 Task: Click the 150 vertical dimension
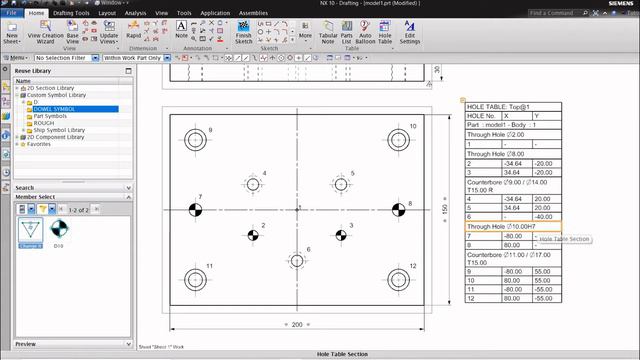coord(444,209)
